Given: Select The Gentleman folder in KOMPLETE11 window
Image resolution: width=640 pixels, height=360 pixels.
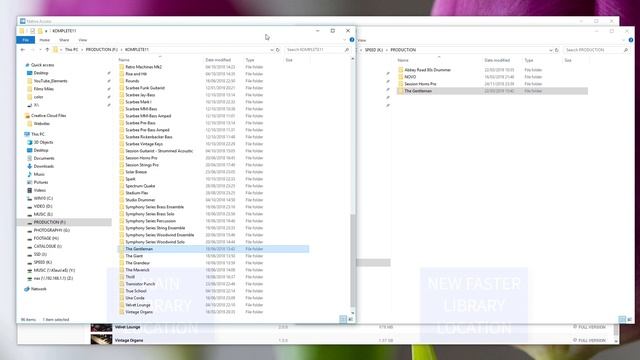Looking at the screenshot, I should [213, 249].
